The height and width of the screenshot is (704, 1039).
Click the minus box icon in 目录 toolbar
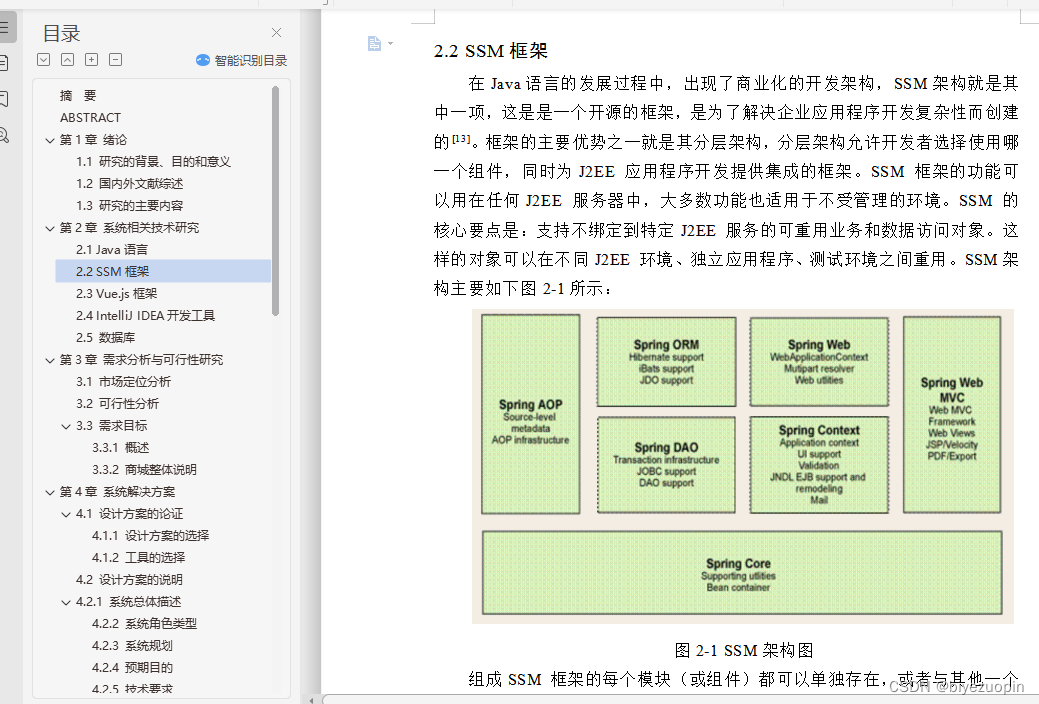pyautogui.click(x=115, y=60)
